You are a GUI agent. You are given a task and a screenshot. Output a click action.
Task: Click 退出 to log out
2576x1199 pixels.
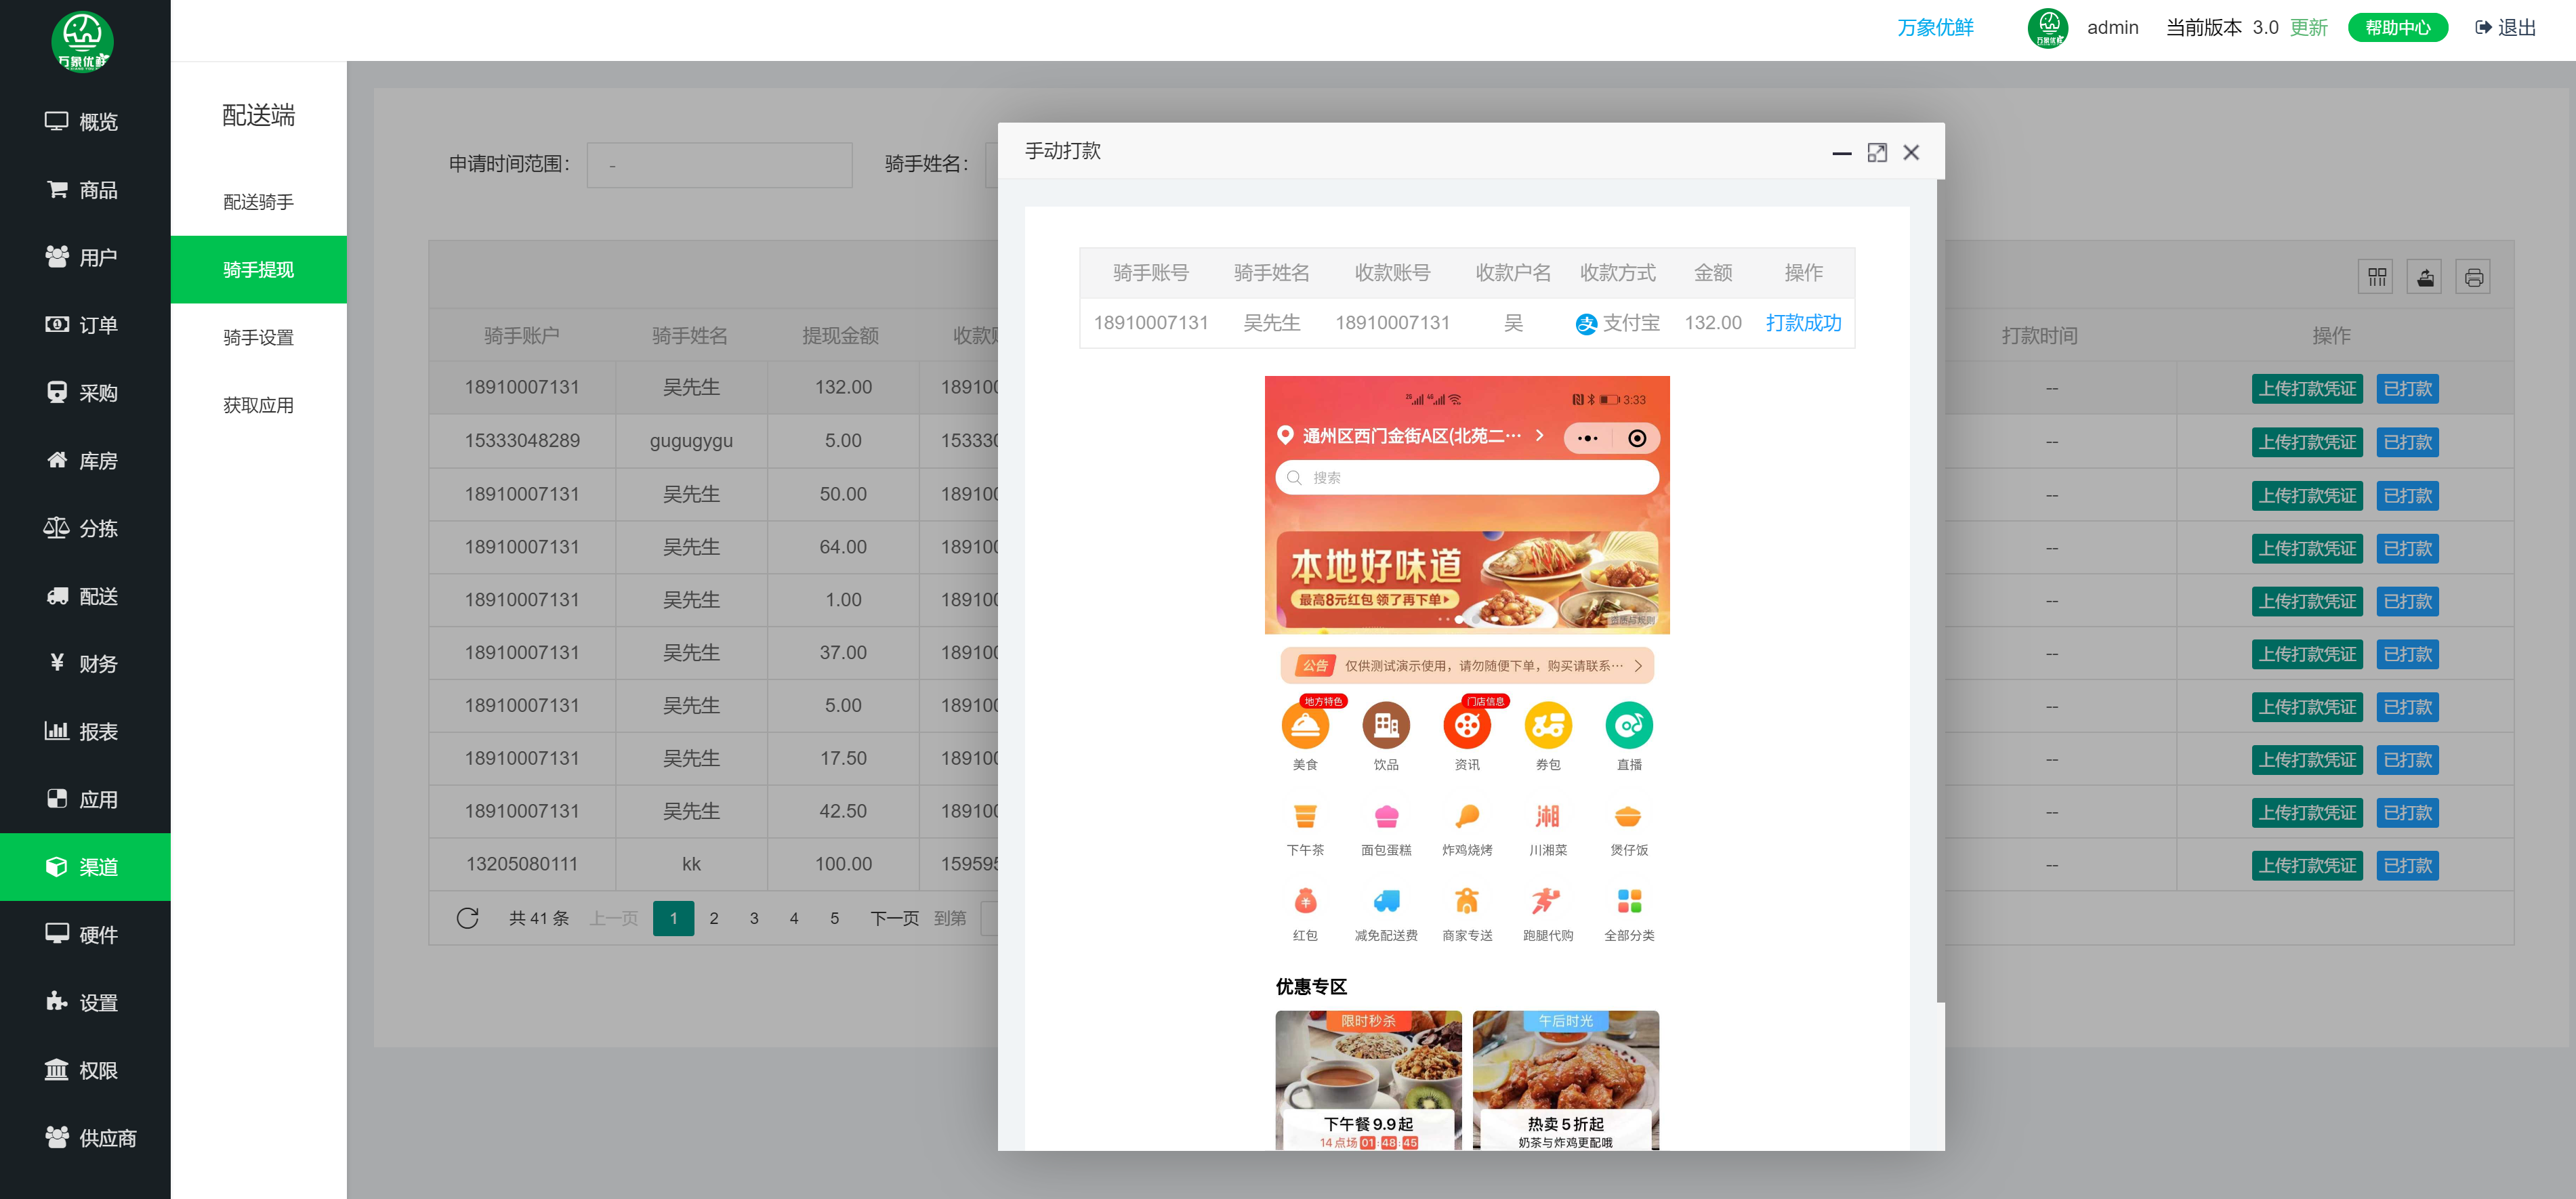click(x=2505, y=28)
